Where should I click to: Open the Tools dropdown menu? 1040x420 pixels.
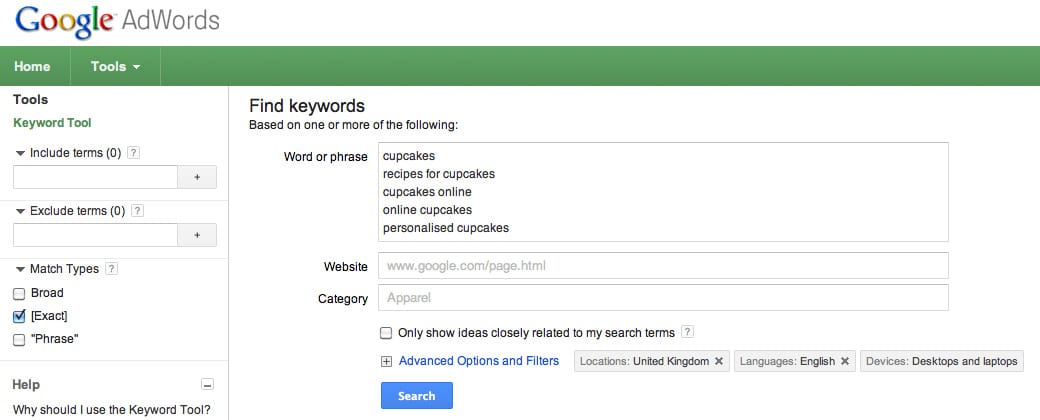pyautogui.click(x=115, y=67)
